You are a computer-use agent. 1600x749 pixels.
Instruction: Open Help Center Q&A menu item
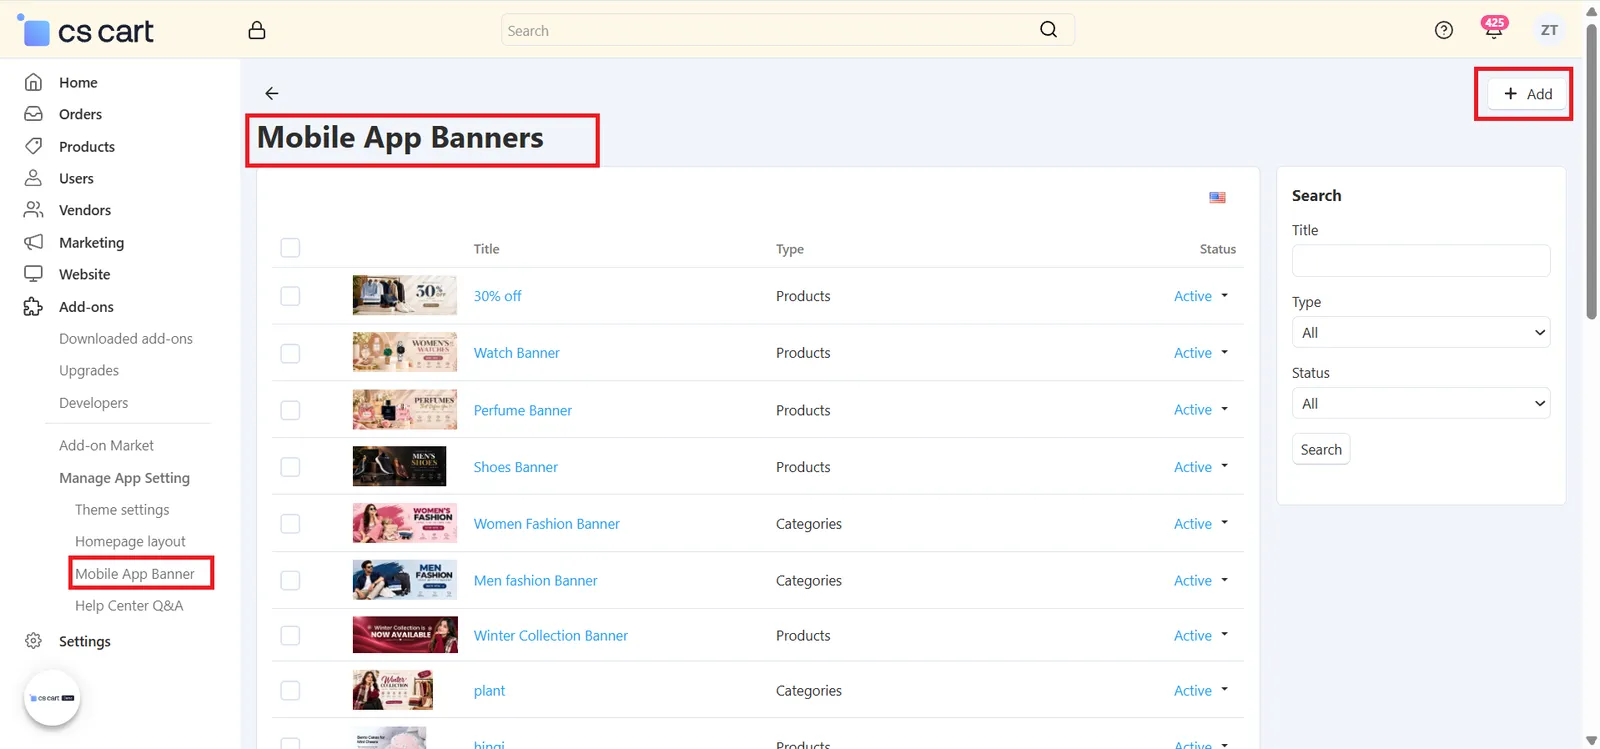coord(129,606)
